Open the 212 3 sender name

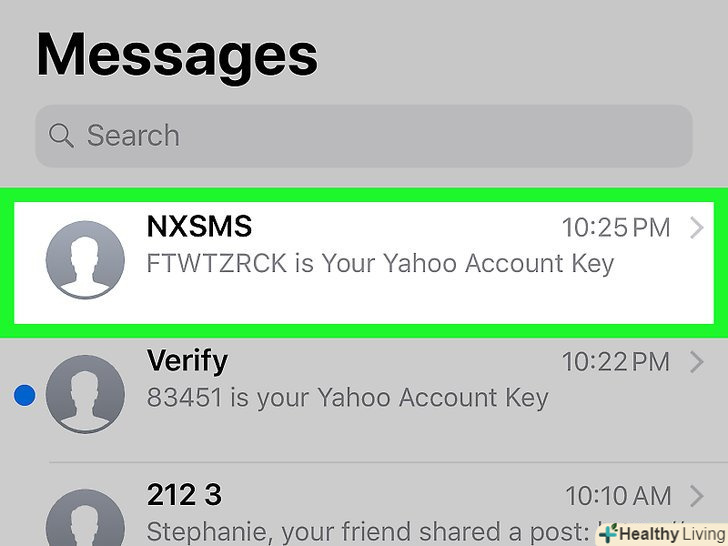184,494
